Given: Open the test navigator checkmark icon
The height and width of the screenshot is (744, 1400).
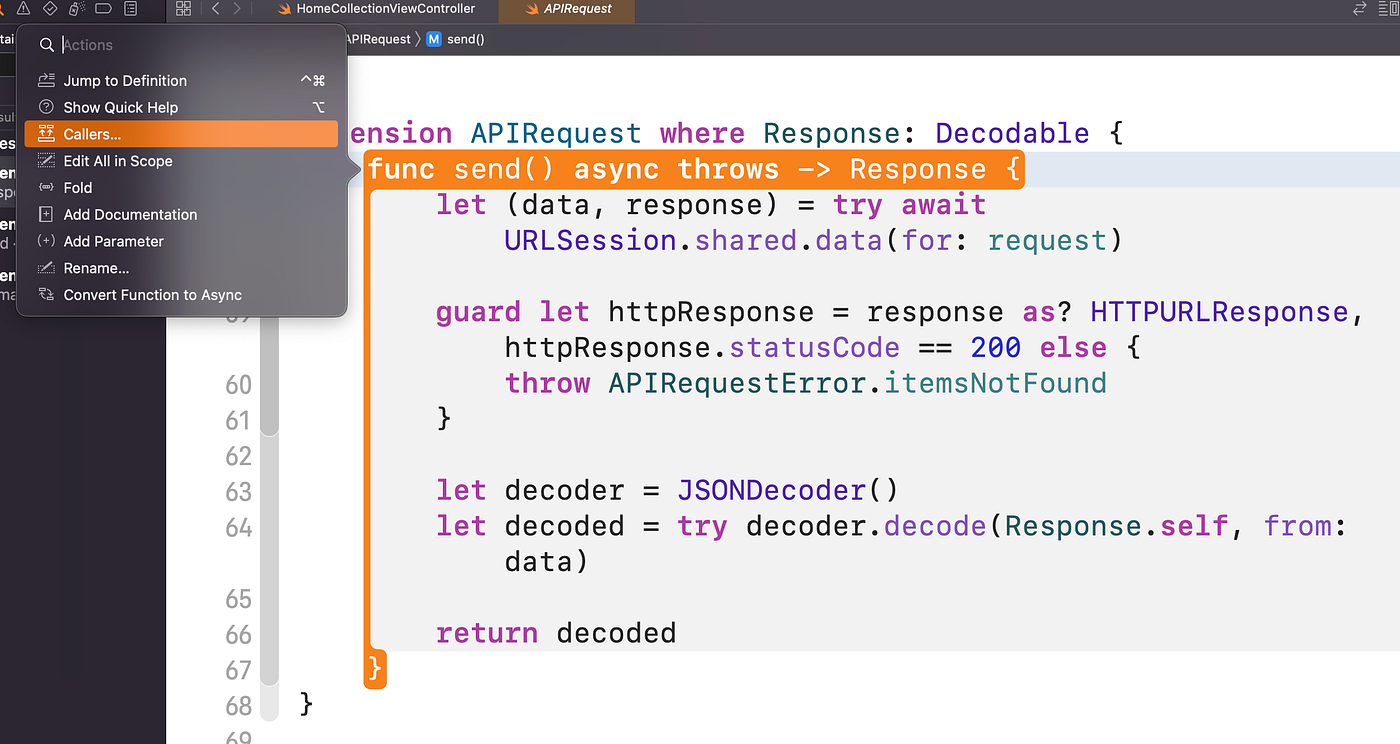Looking at the screenshot, I should (49, 9).
